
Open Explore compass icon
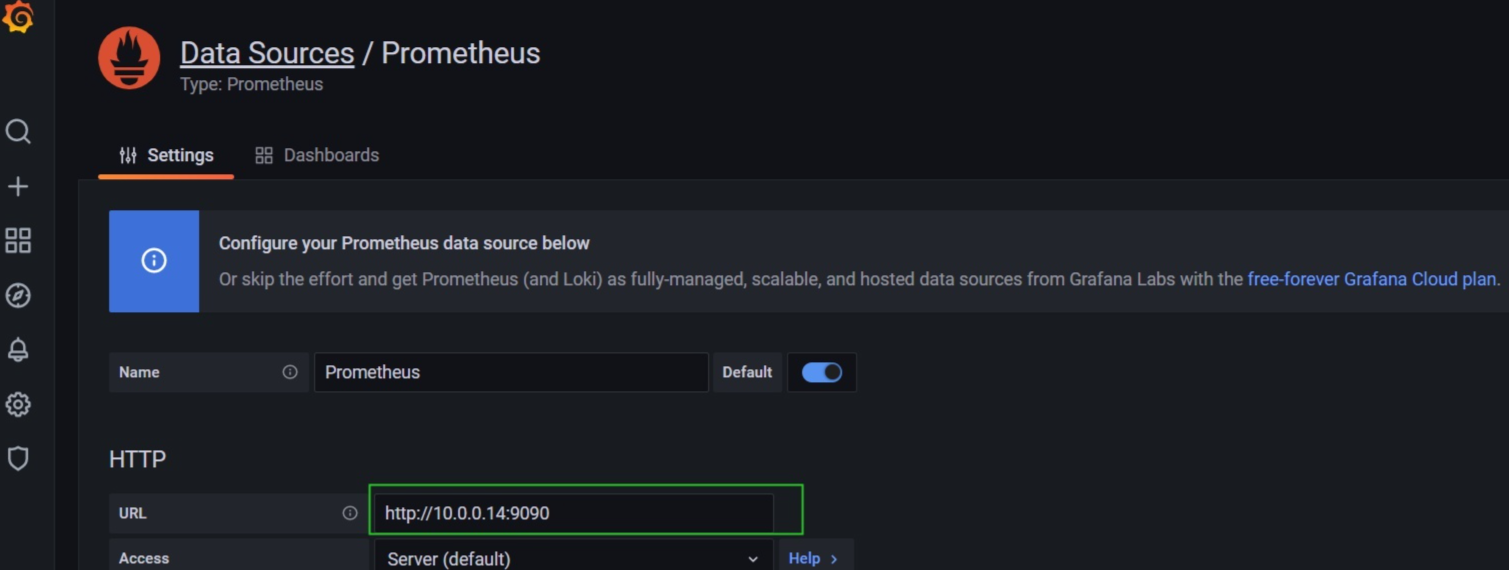[18, 295]
